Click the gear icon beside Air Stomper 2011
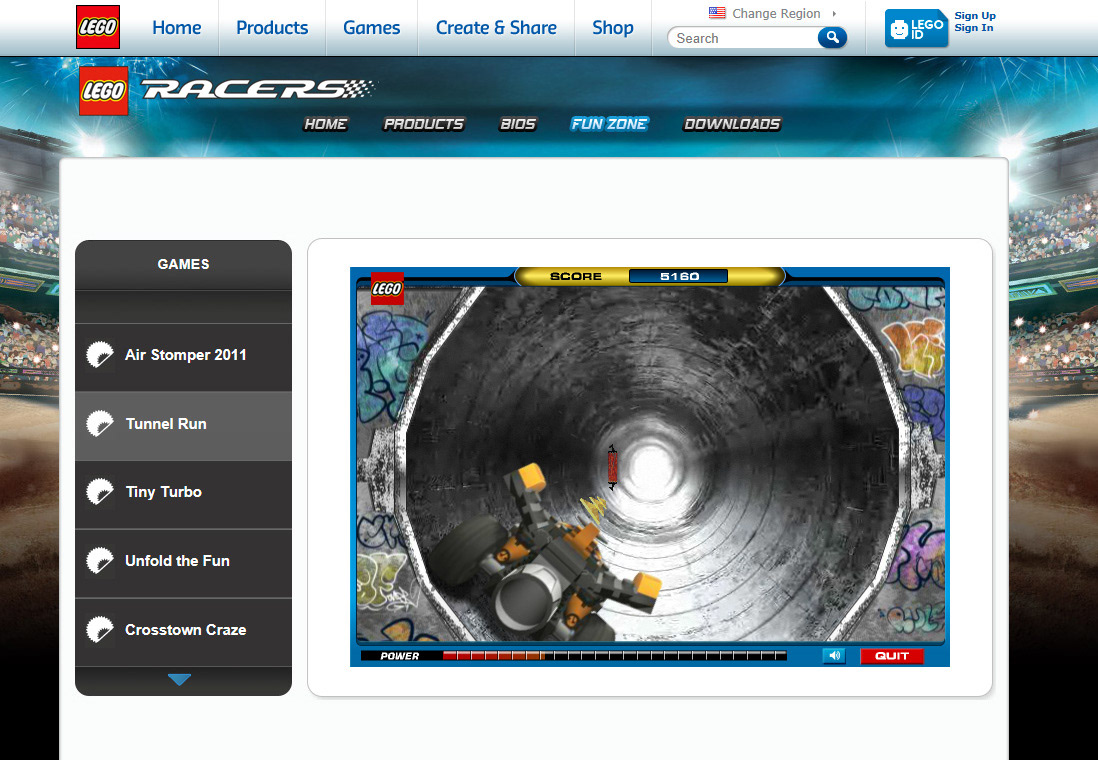This screenshot has width=1098, height=760. (x=99, y=355)
